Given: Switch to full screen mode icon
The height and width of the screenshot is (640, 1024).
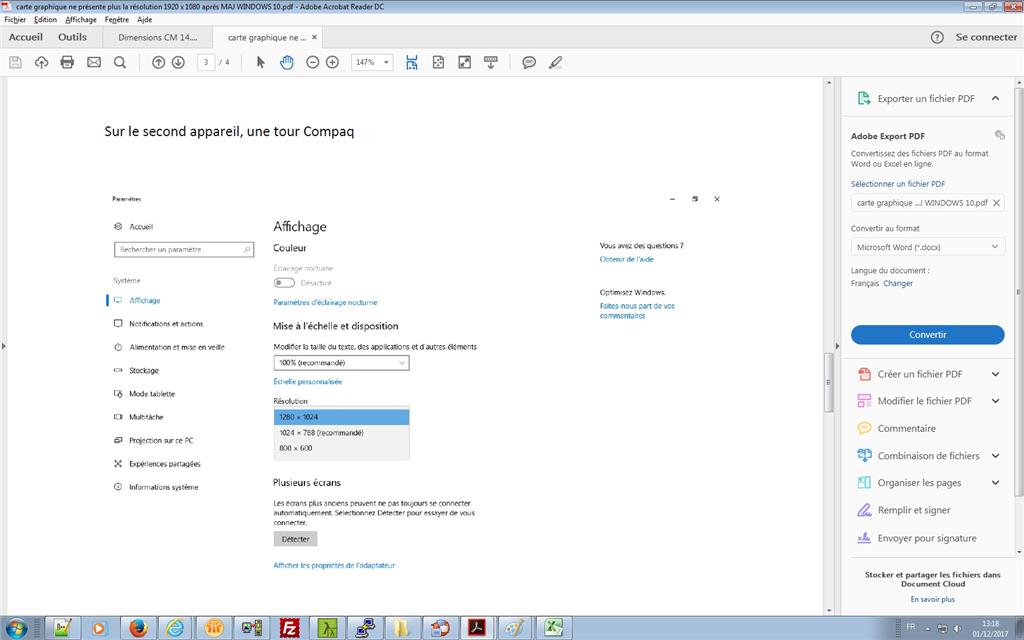Looking at the screenshot, I should [x=464, y=63].
